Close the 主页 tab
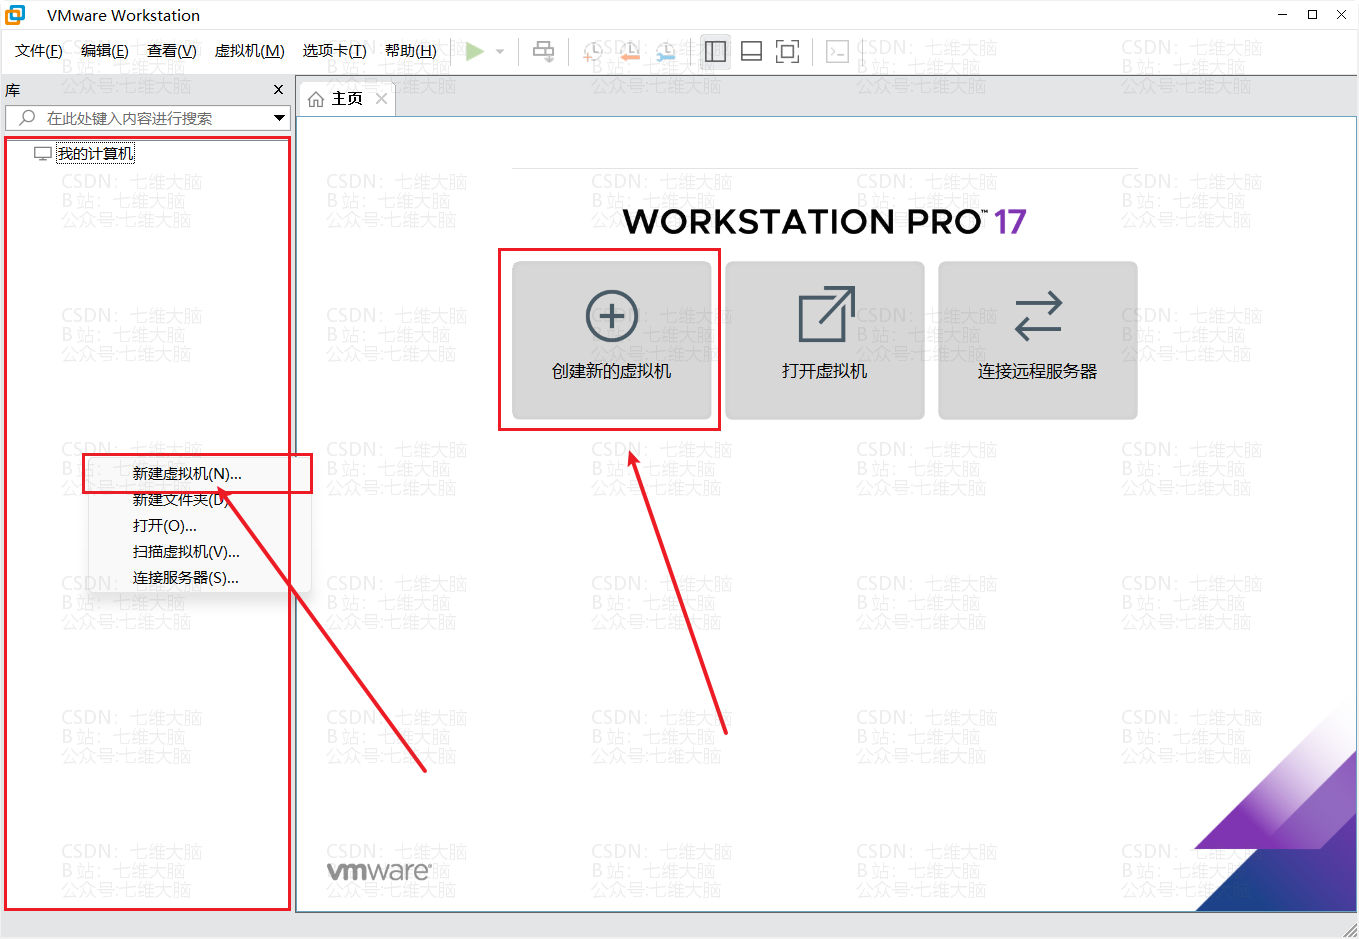 [381, 98]
